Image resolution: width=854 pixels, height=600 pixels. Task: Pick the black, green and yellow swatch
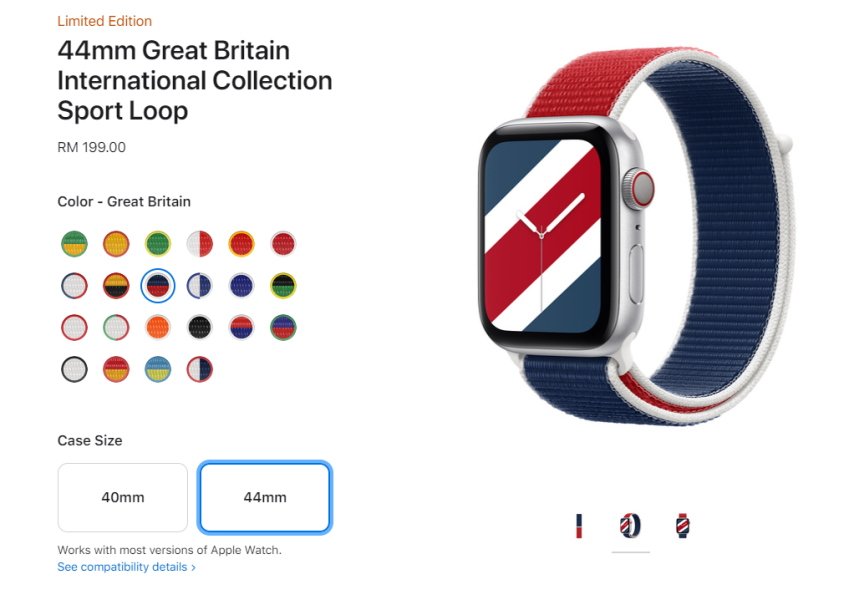[x=283, y=286]
